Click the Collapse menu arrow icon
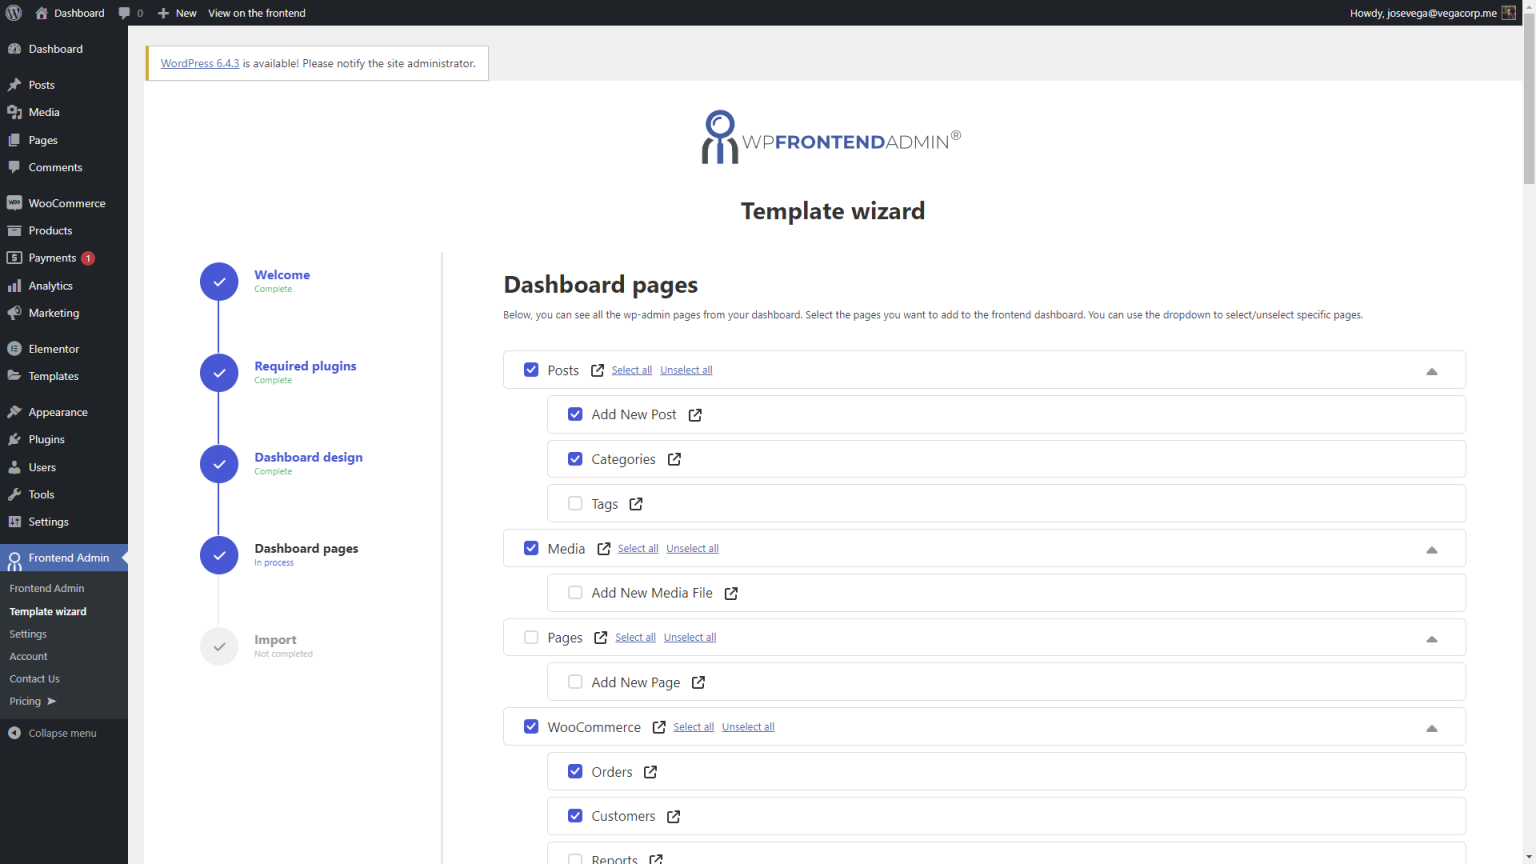The width and height of the screenshot is (1536, 864). click(14, 732)
